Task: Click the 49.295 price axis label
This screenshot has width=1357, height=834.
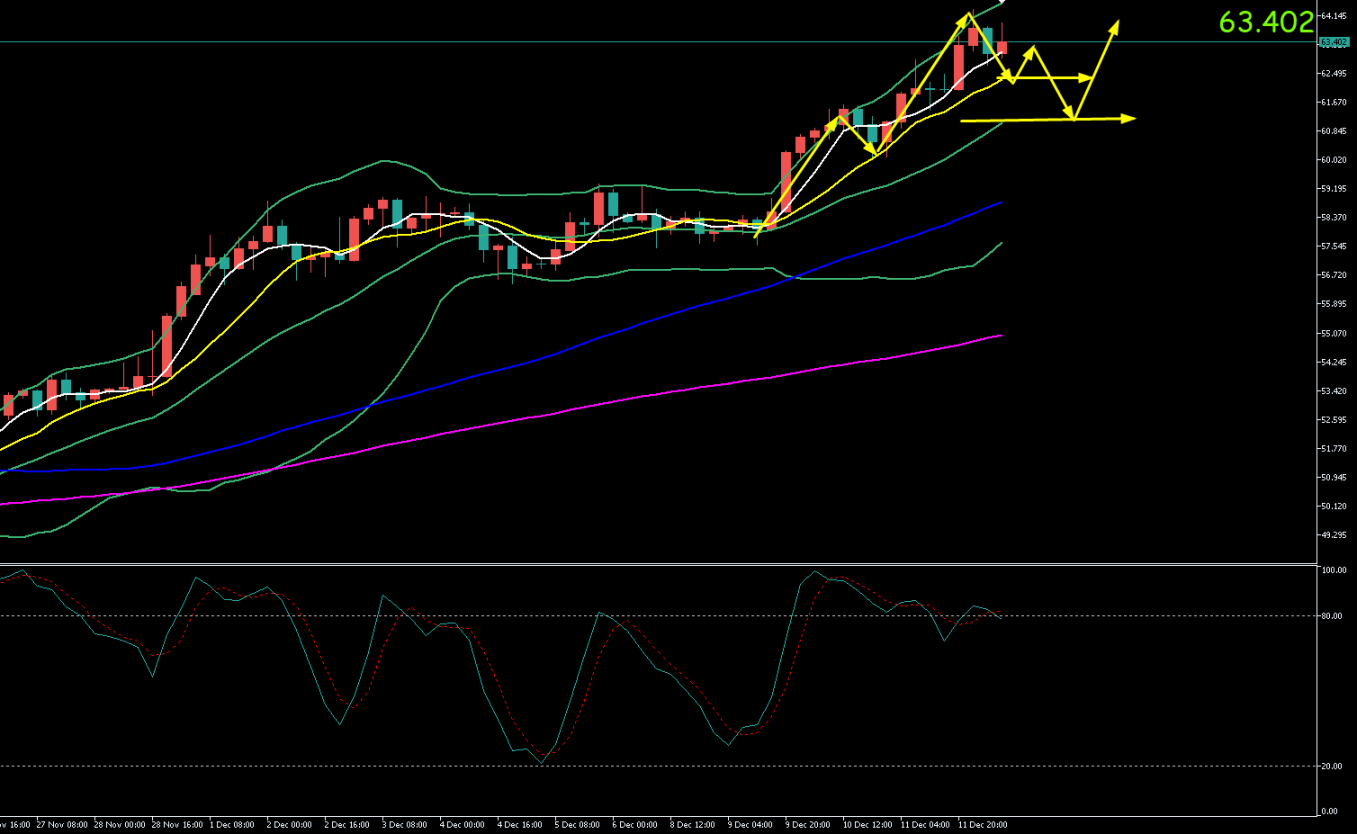Action: (x=1334, y=535)
